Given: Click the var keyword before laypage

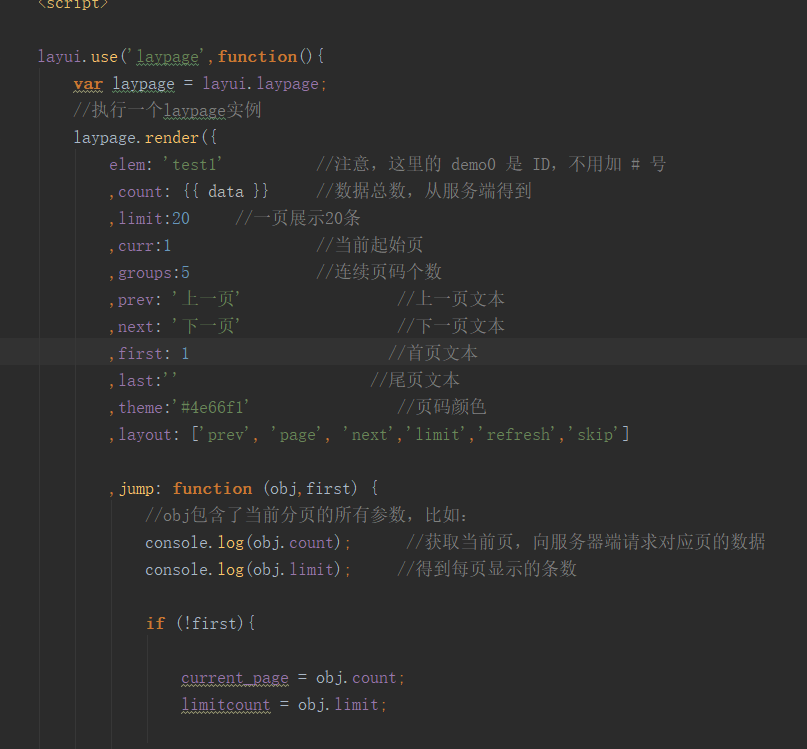Looking at the screenshot, I should tap(88, 84).
